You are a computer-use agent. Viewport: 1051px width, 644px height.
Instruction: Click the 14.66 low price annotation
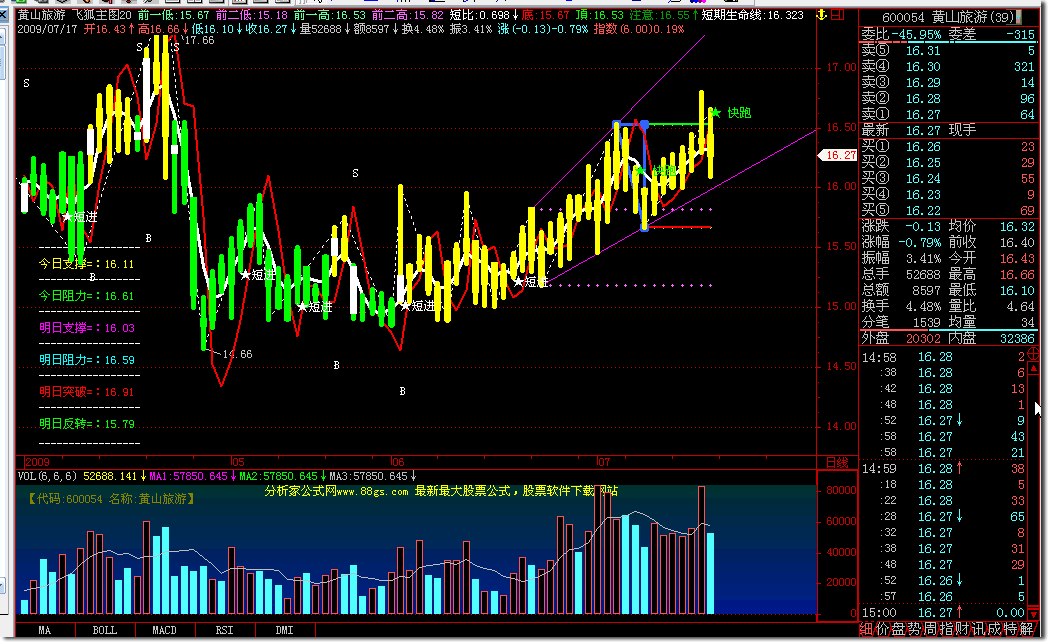[237, 354]
